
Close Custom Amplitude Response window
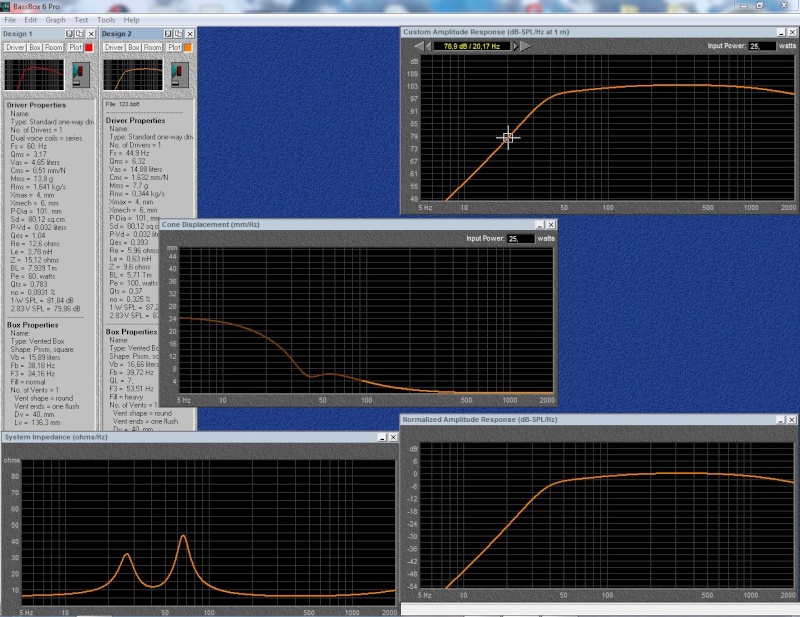click(792, 32)
